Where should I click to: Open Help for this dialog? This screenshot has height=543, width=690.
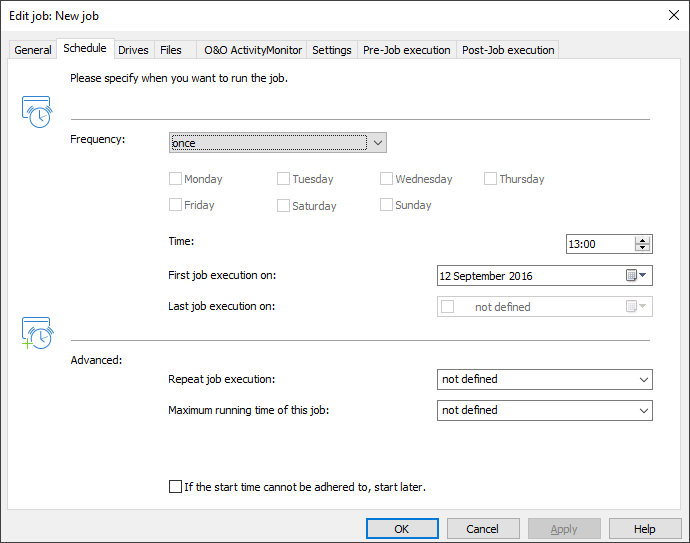point(644,529)
